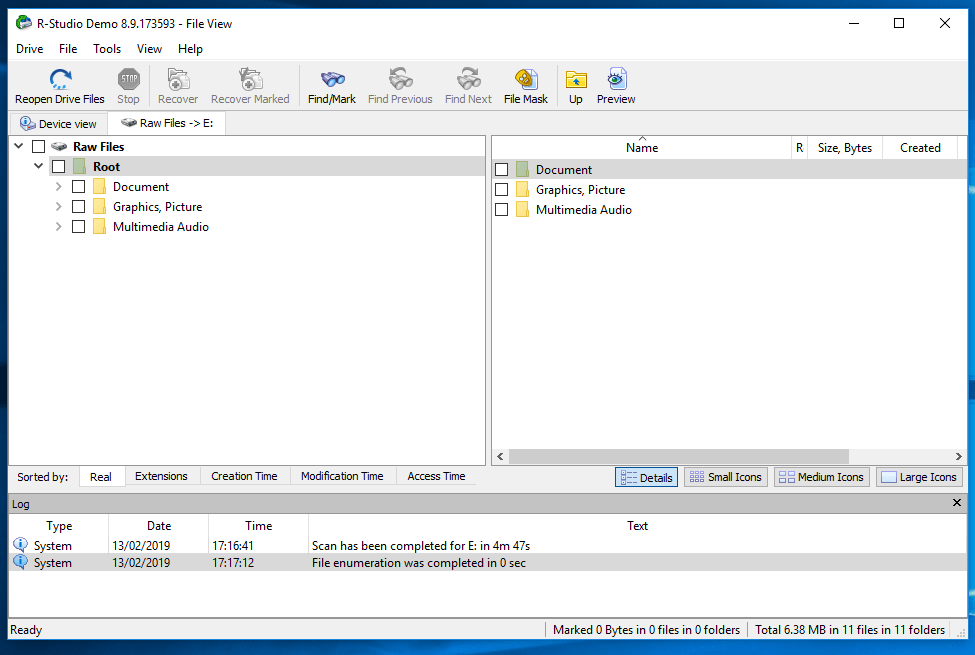The height and width of the screenshot is (655, 975).
Task: Expand the Multimedia Audio tree node
Action: click(x=58, y=226)
